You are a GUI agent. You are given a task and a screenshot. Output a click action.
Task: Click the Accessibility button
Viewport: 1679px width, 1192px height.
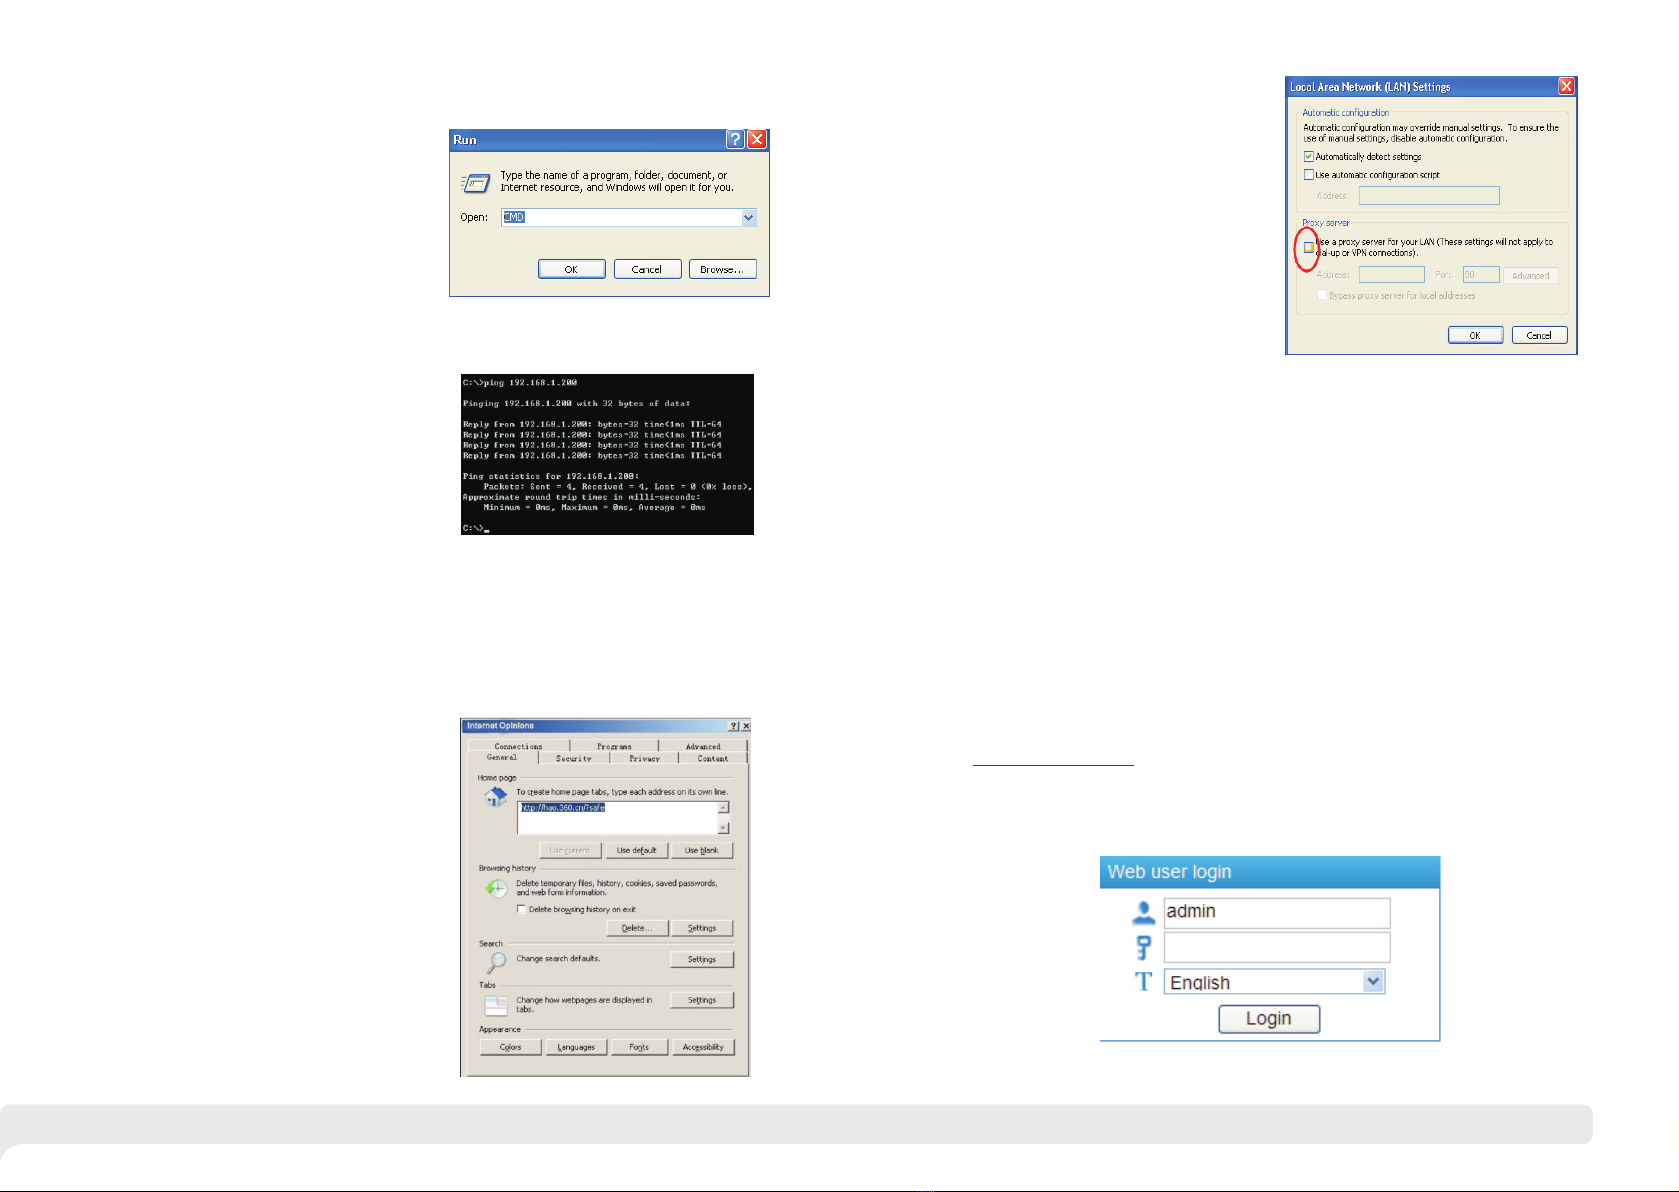[703, 1047]
